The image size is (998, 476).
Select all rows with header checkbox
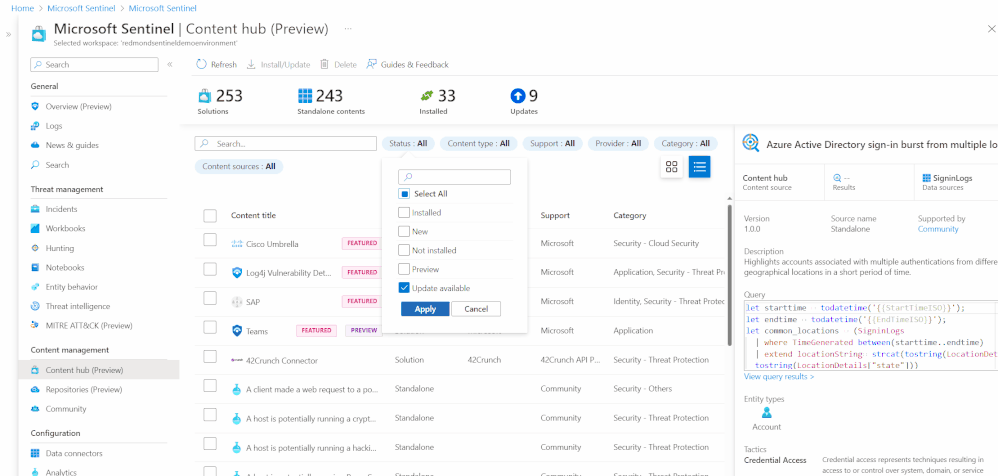coord(210,216)
